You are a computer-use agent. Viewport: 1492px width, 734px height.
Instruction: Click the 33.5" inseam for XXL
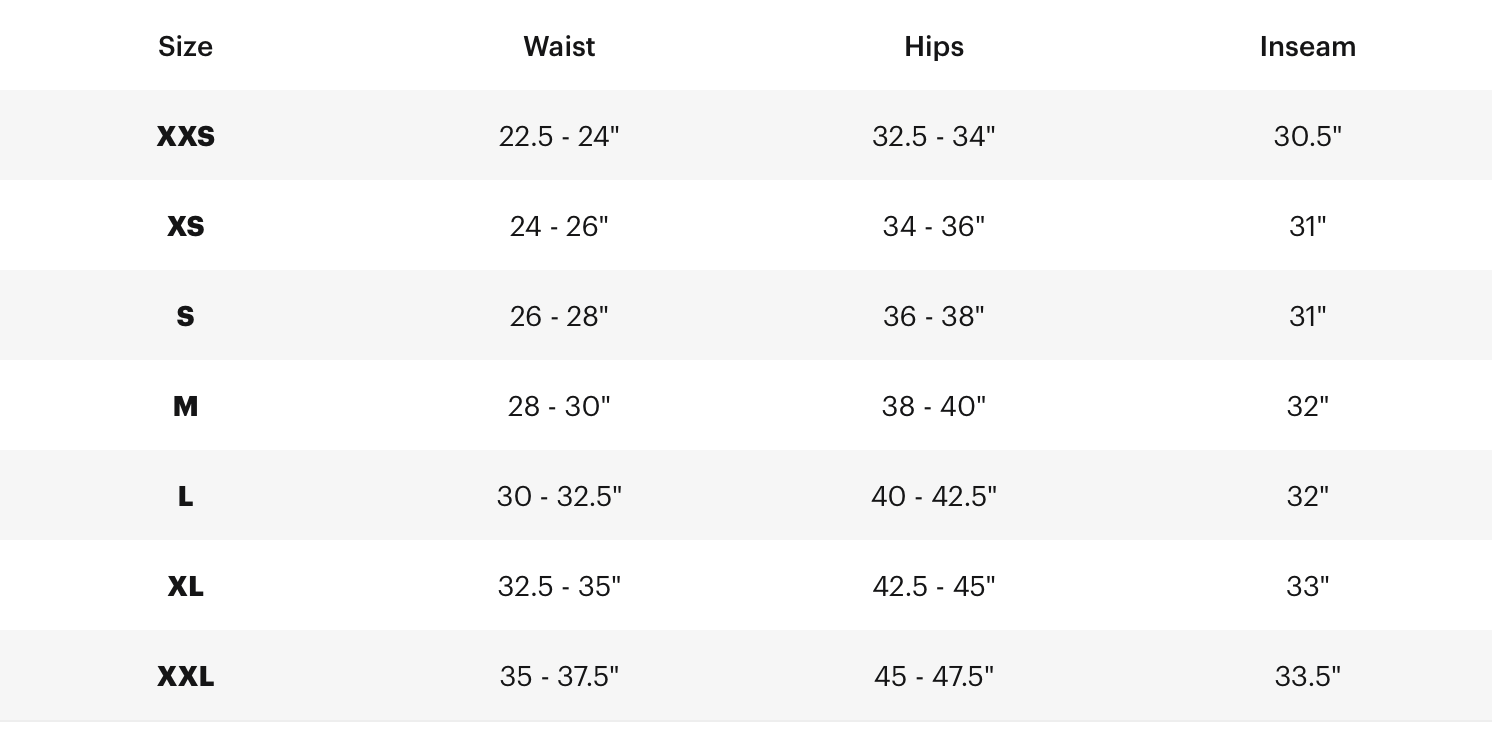coord(1308,676)
